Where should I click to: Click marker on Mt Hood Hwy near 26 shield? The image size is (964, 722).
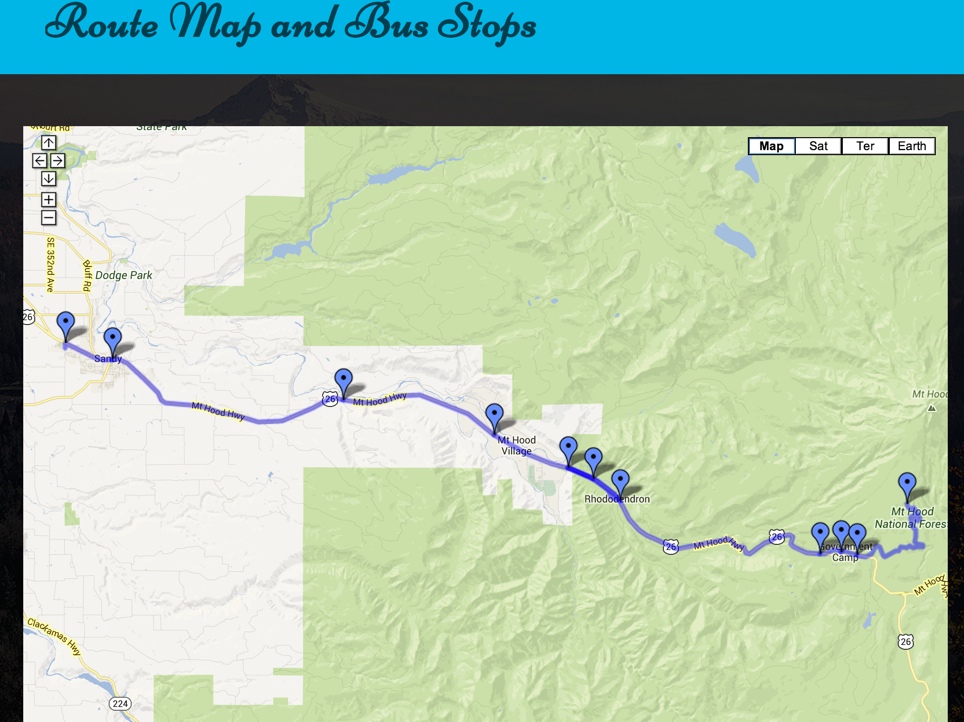(x=343, y=383)
